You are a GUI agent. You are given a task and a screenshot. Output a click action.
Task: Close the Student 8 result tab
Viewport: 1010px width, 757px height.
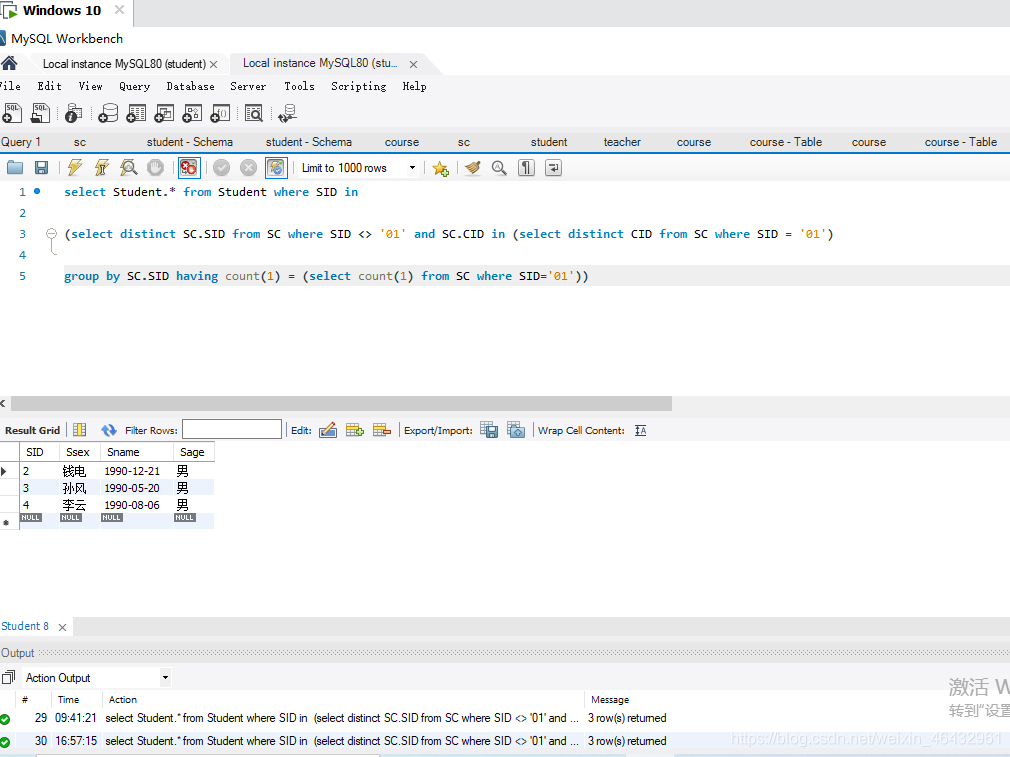tap(62, 627)
